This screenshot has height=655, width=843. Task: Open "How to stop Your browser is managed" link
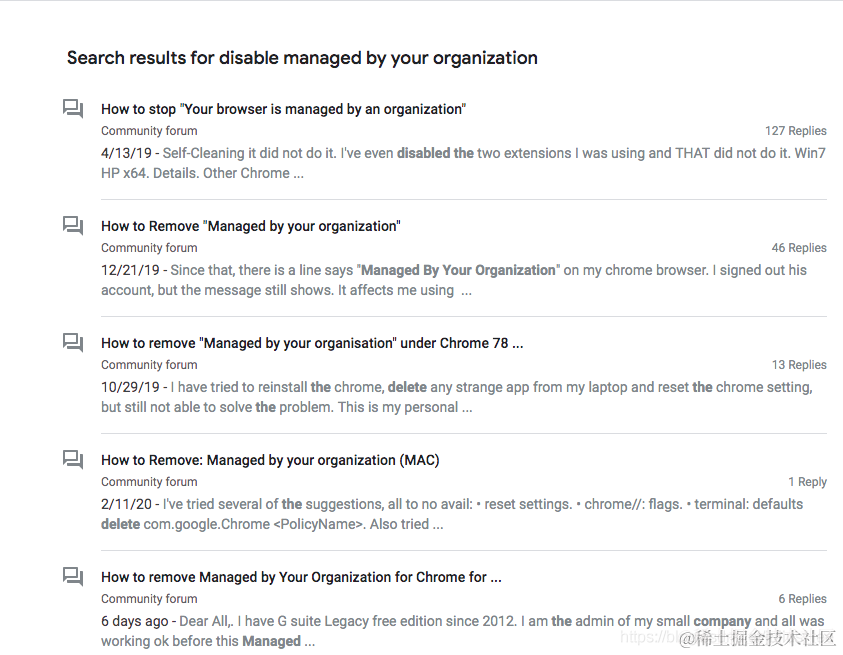(x=283, y=109)
